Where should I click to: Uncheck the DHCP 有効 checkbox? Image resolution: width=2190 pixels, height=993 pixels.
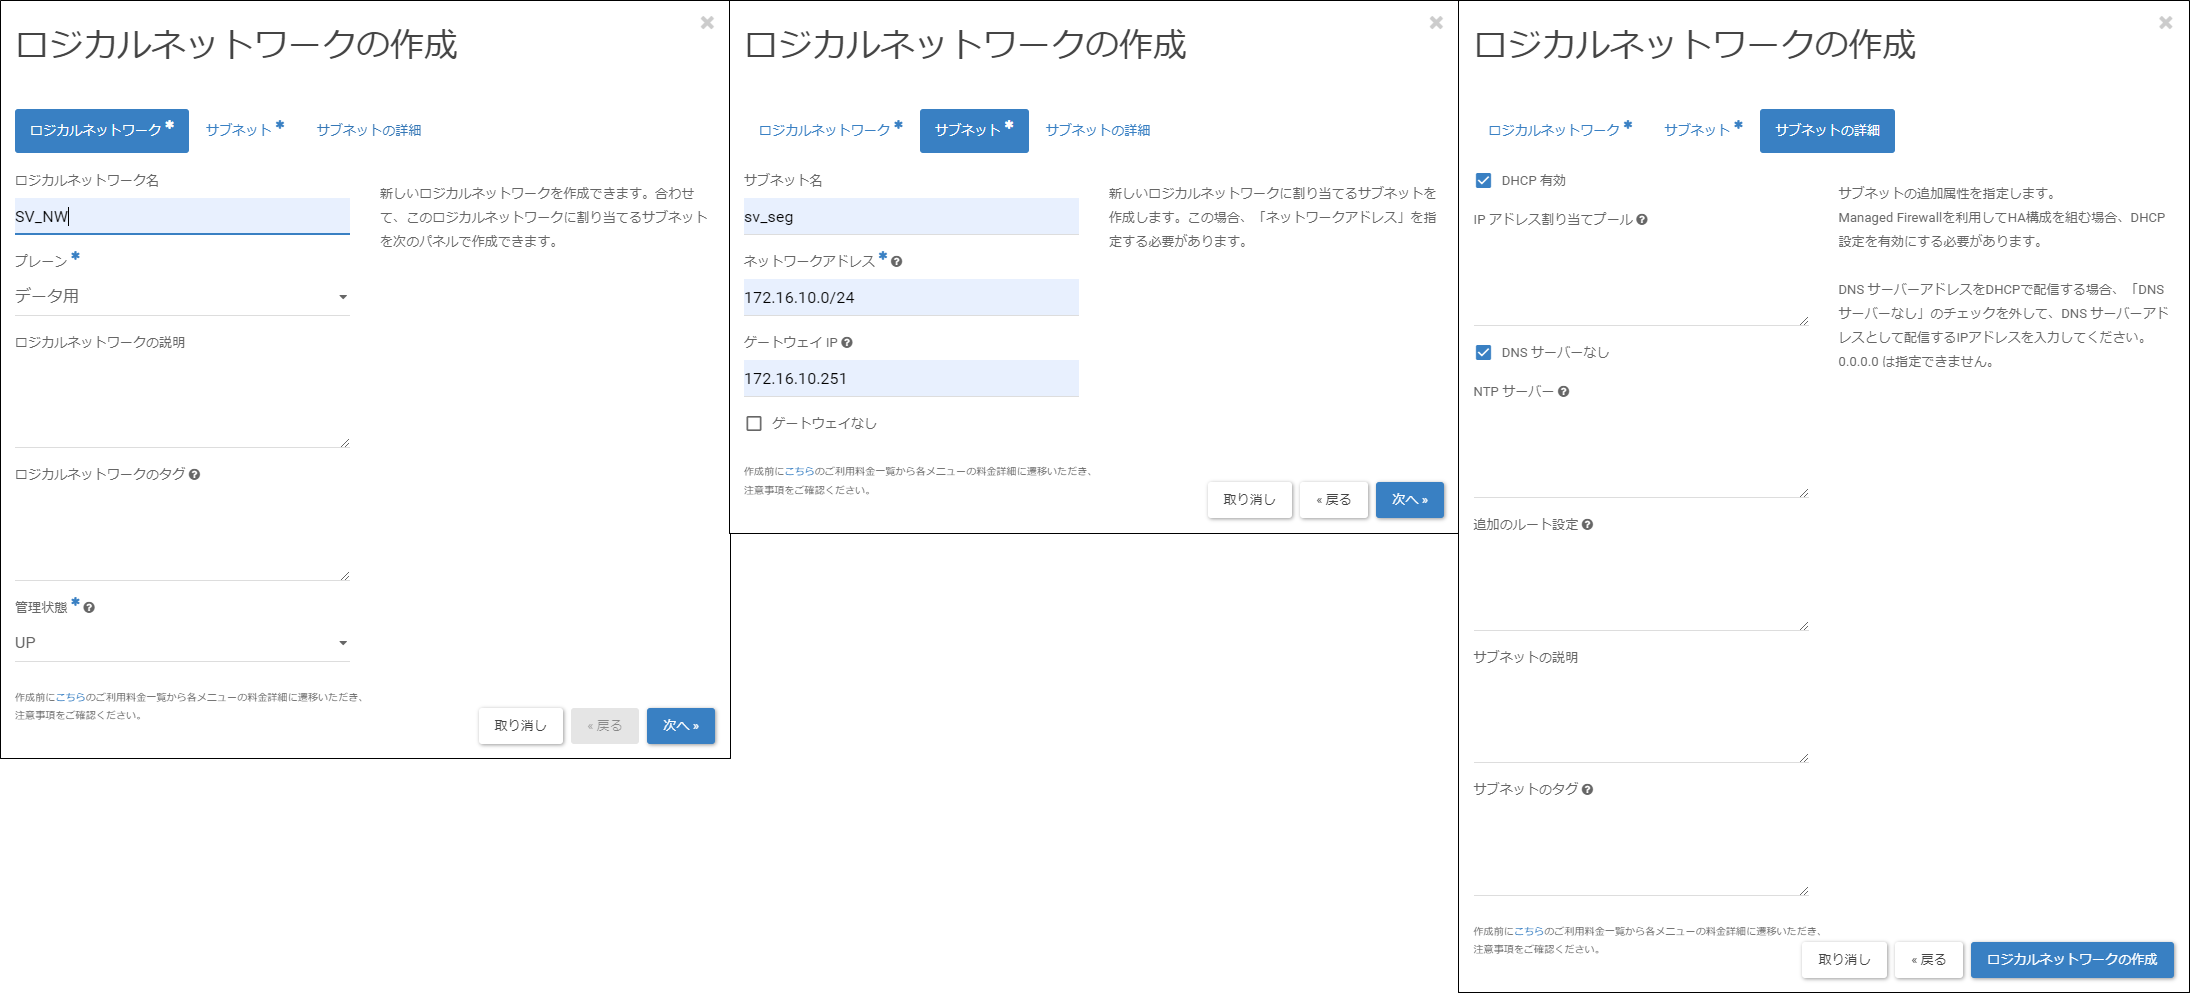(1484, 181)
